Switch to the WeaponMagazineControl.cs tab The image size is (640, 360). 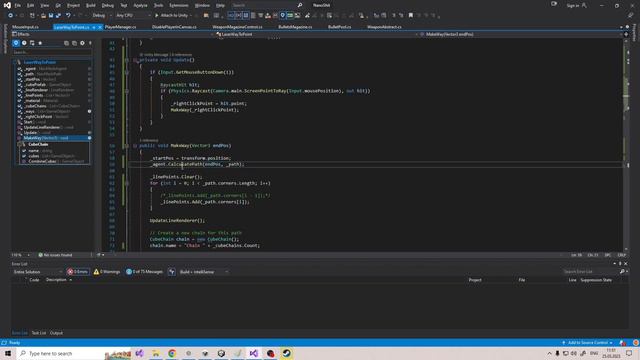pyautogui.click(x=237, y=27)
